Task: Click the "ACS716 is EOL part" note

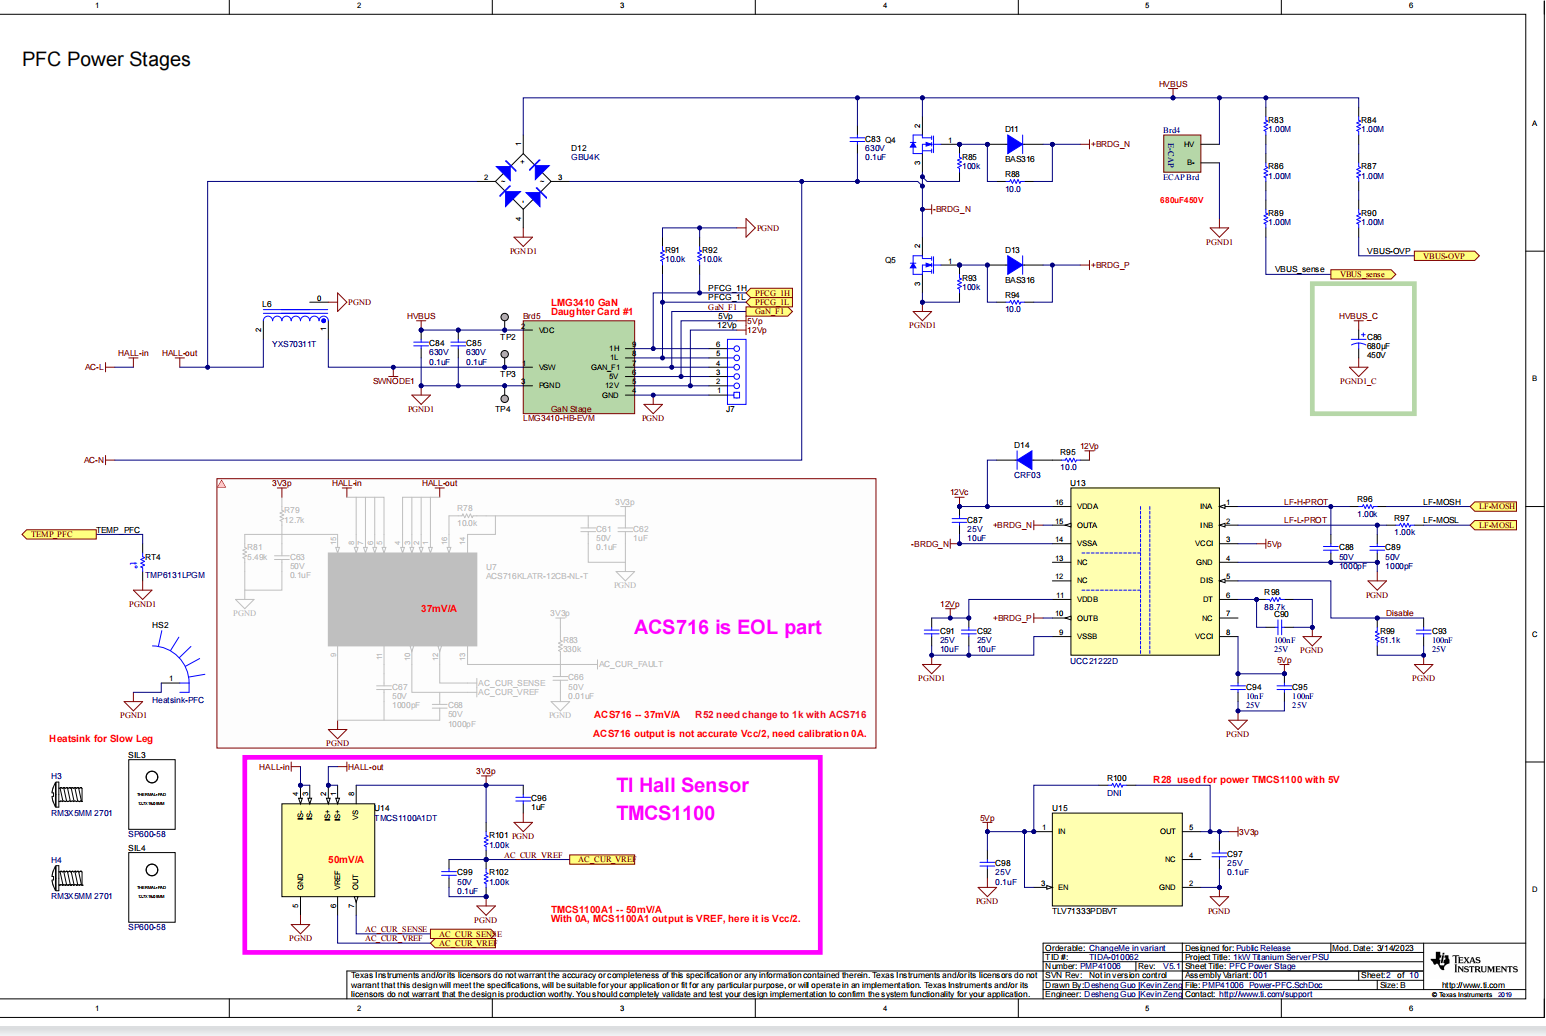Action: 728,627
